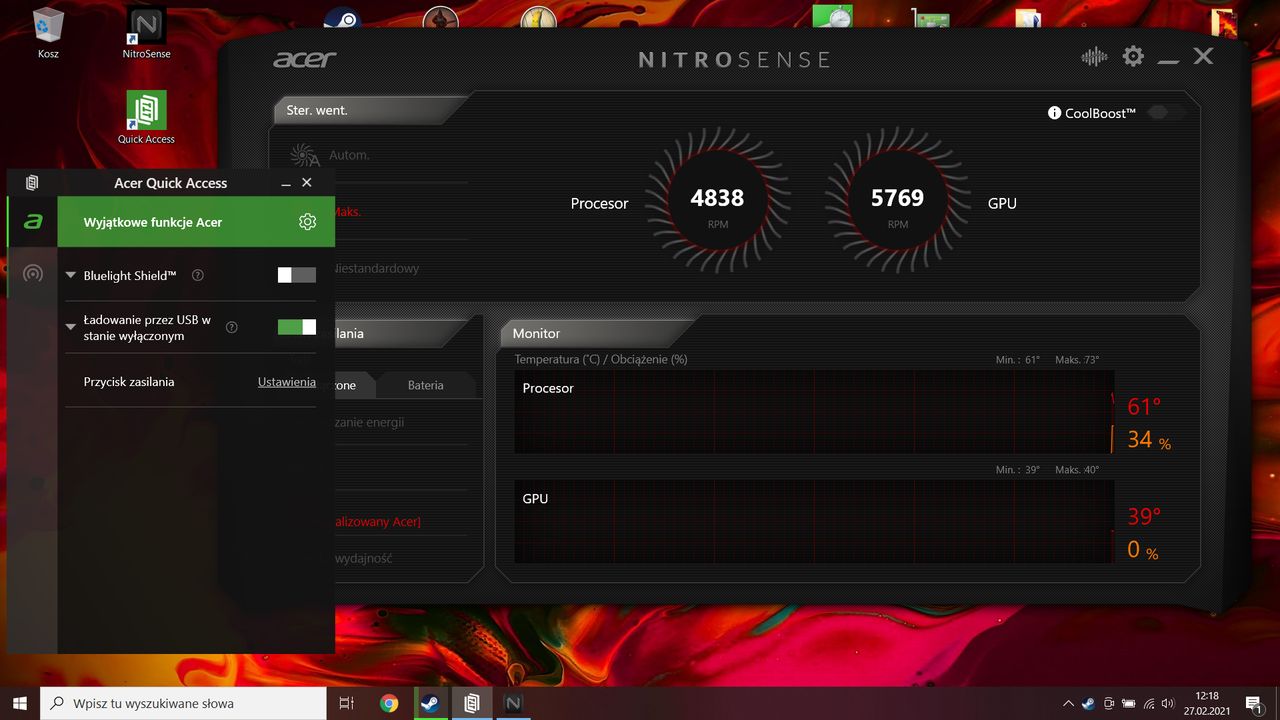Open the Ustawienia power button link
Viewport: 1280px width, 720px height.
287,382
